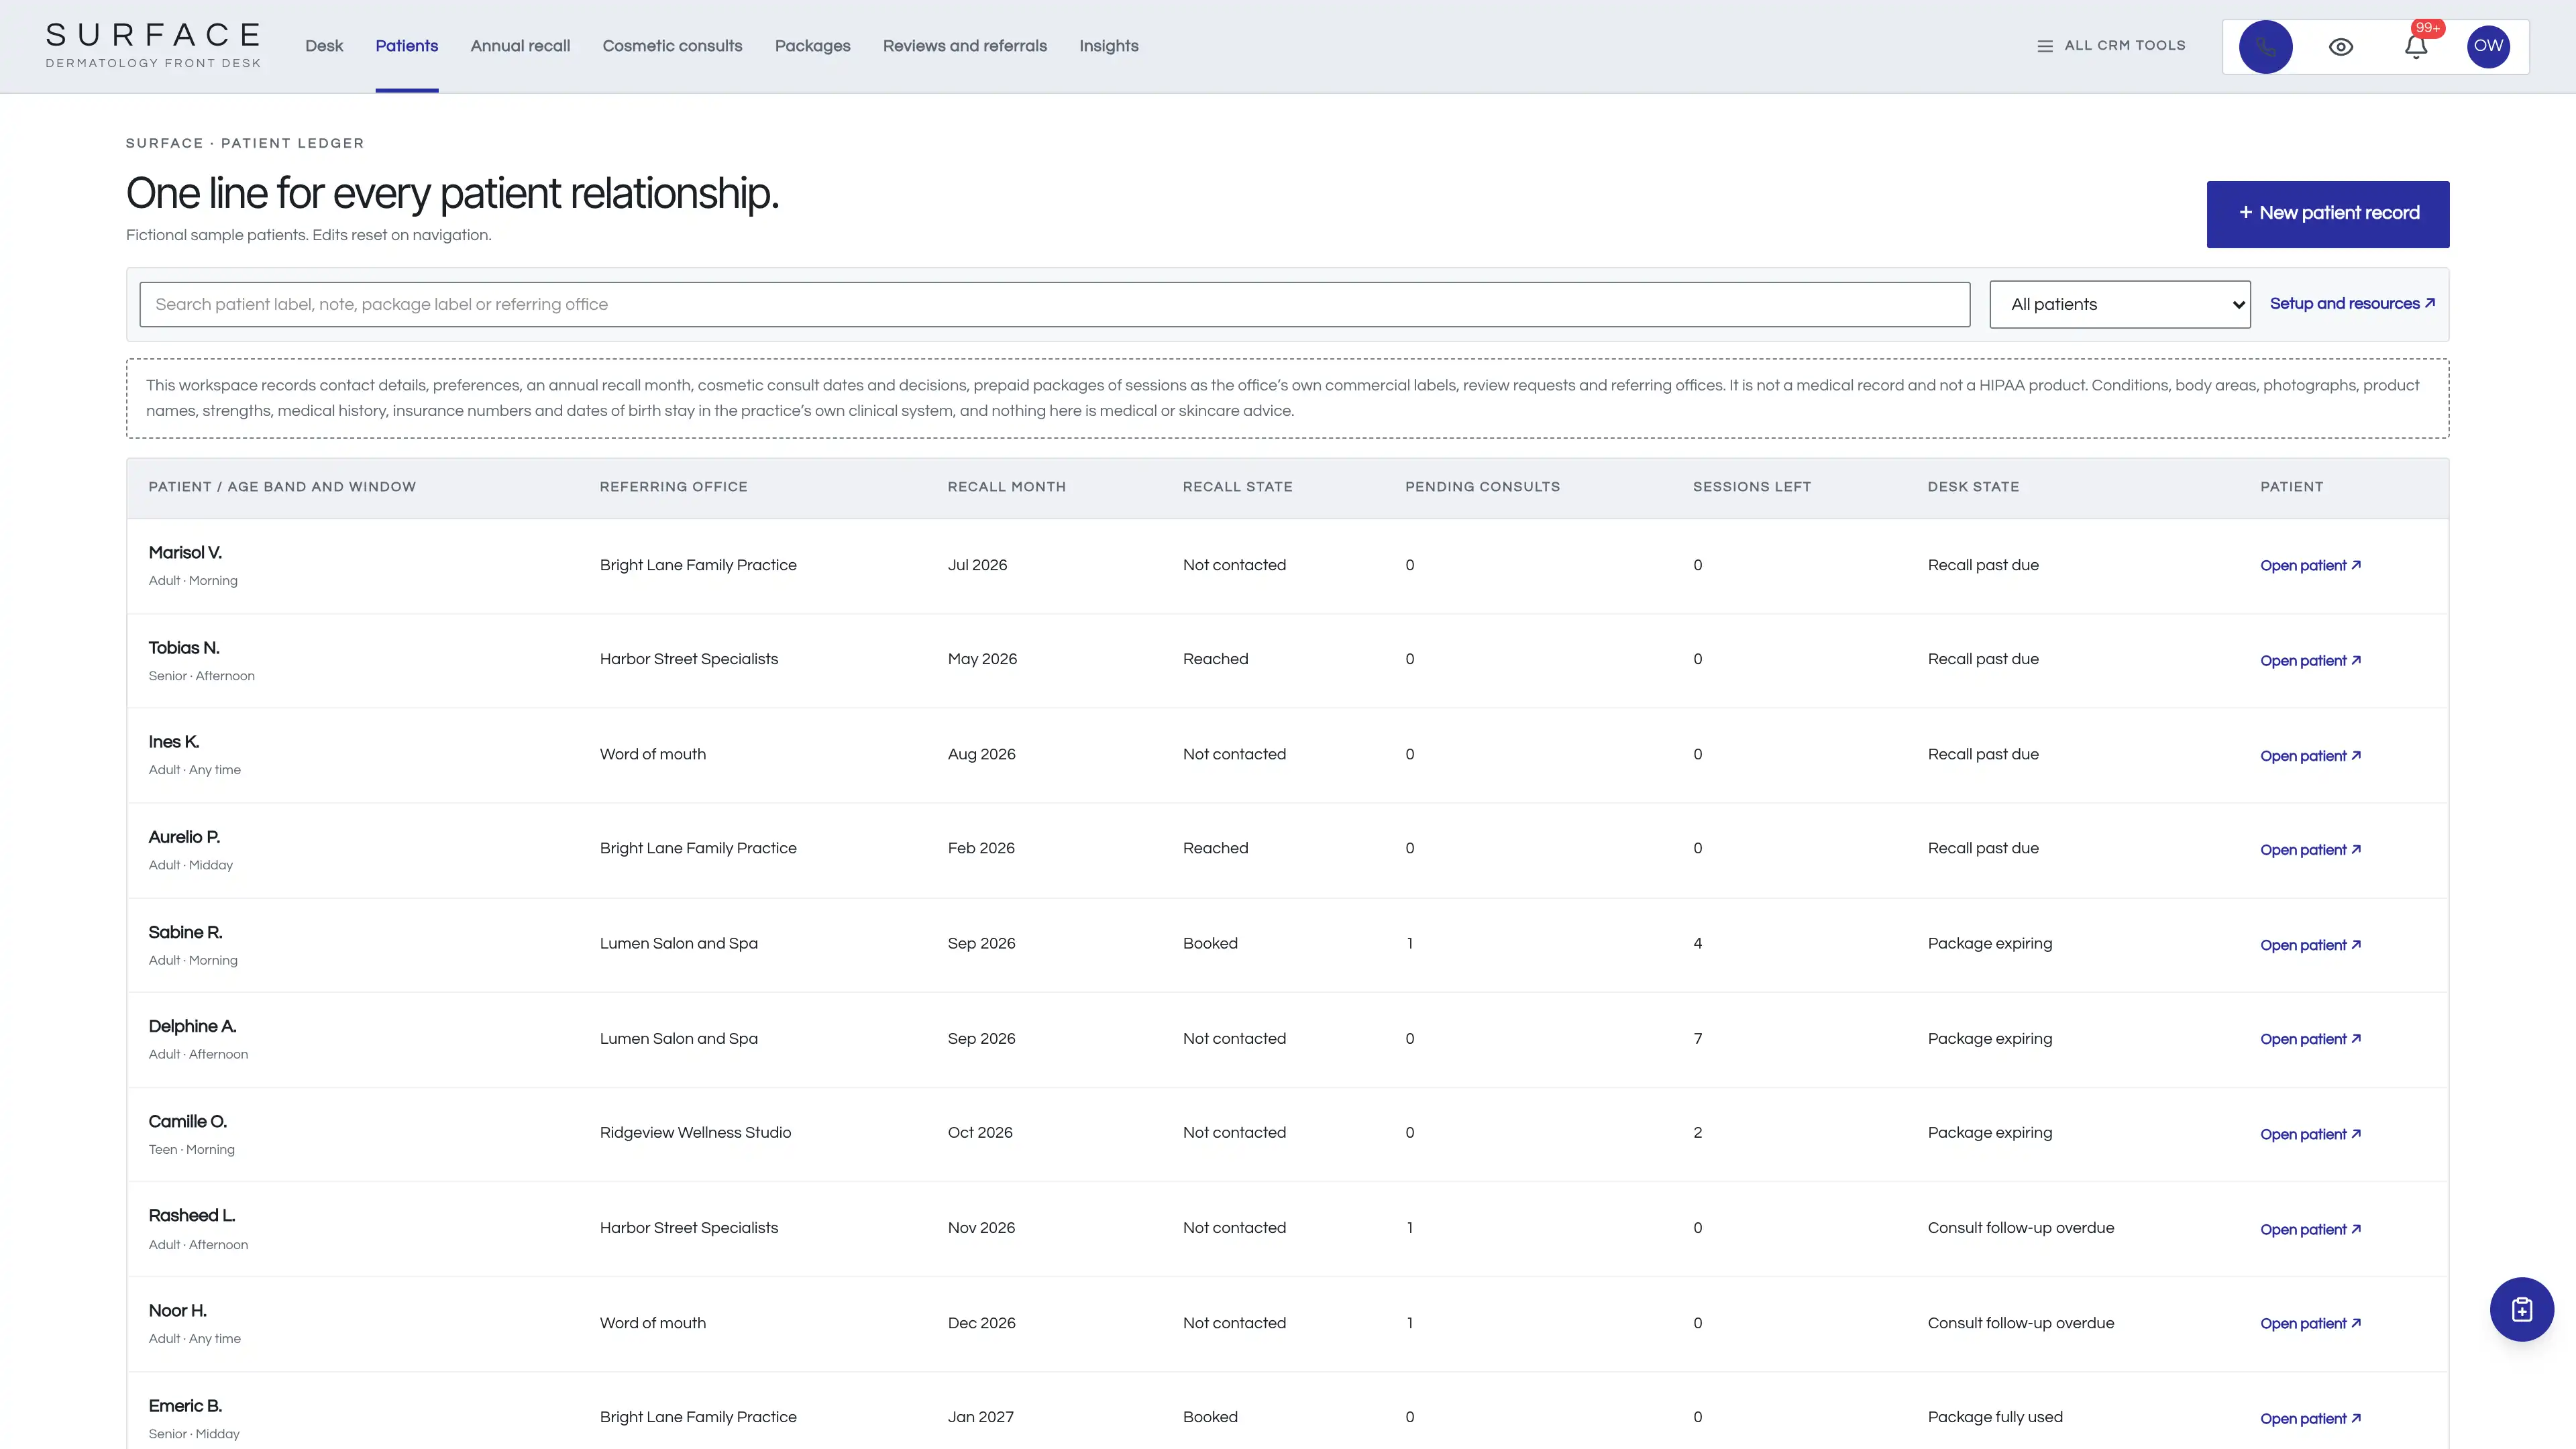Screen dimensions: 2576x1449
Task: Open Setup and resources link
Action: tap(2352, 304)
